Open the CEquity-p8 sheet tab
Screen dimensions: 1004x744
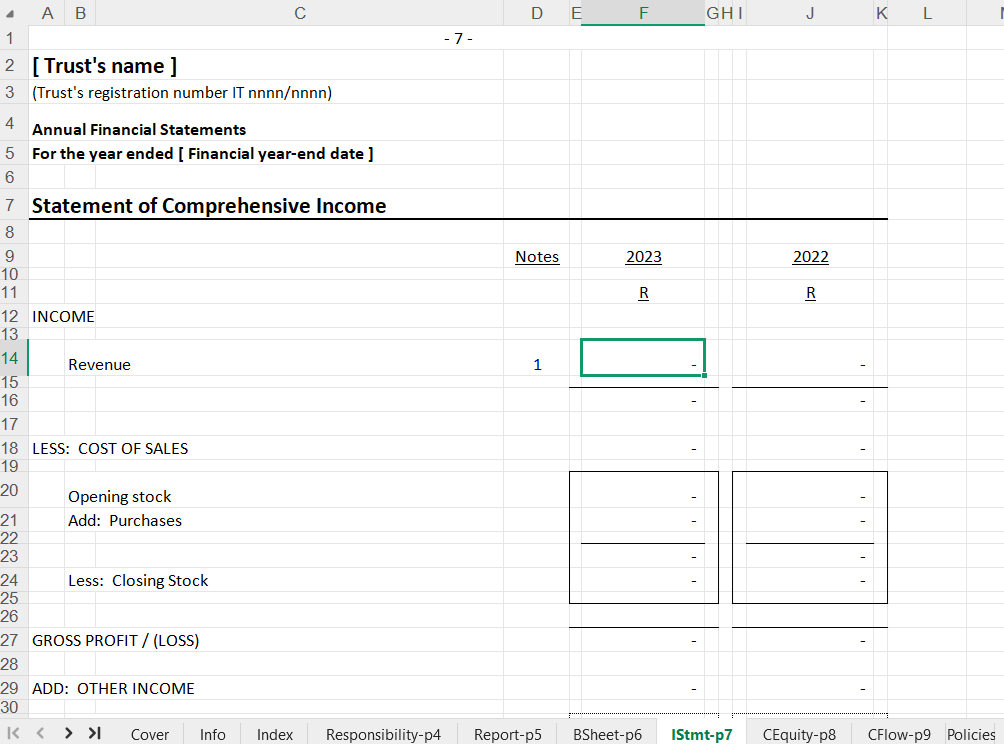[x=799, y=734]
